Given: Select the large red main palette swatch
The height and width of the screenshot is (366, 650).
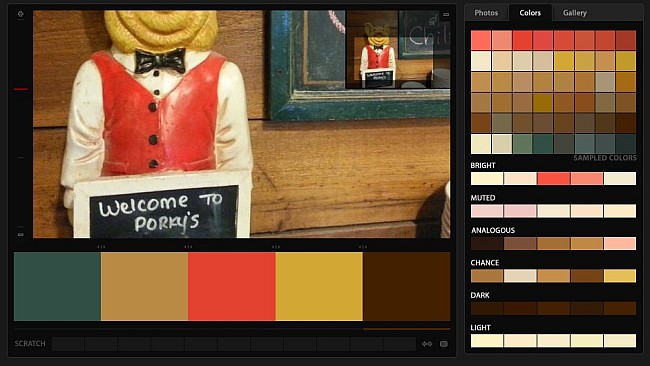Looking at the screenshot, I should (x=232, y=286).
